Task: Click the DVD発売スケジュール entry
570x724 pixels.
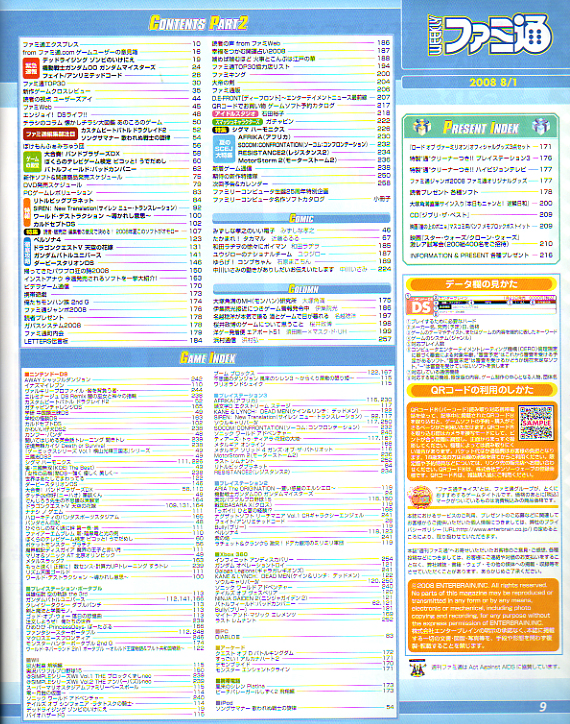Action: pos(113,185)
